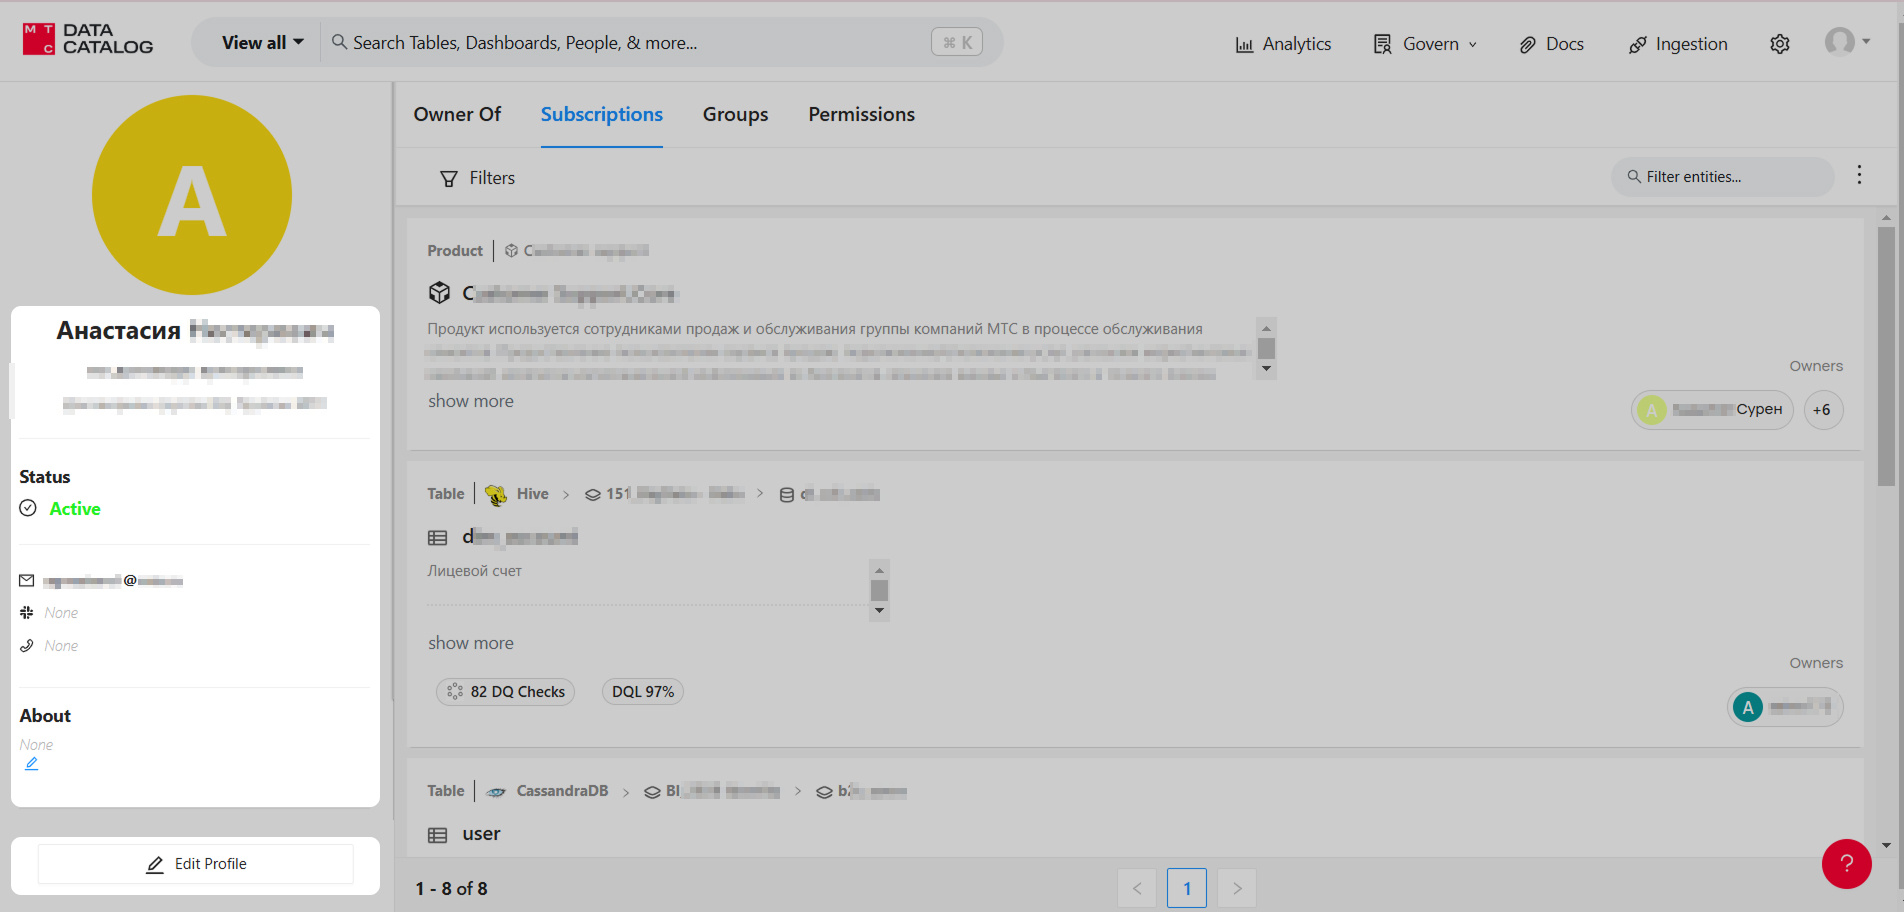The width and height of the screenshot is (1904, 912).
Task: Open the Ingestion page
Action: point(1678,44)
